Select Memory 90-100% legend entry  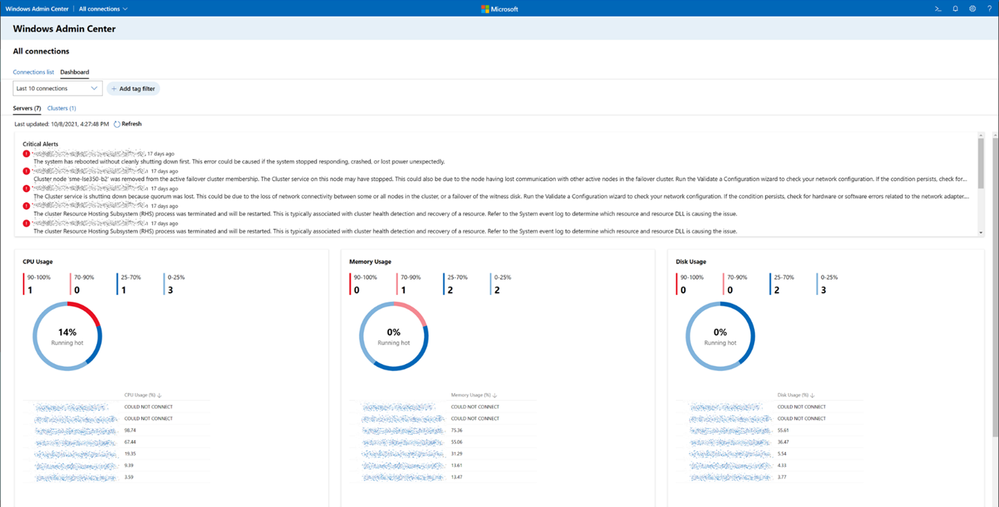pyautogui.click(x=363, y=284)
